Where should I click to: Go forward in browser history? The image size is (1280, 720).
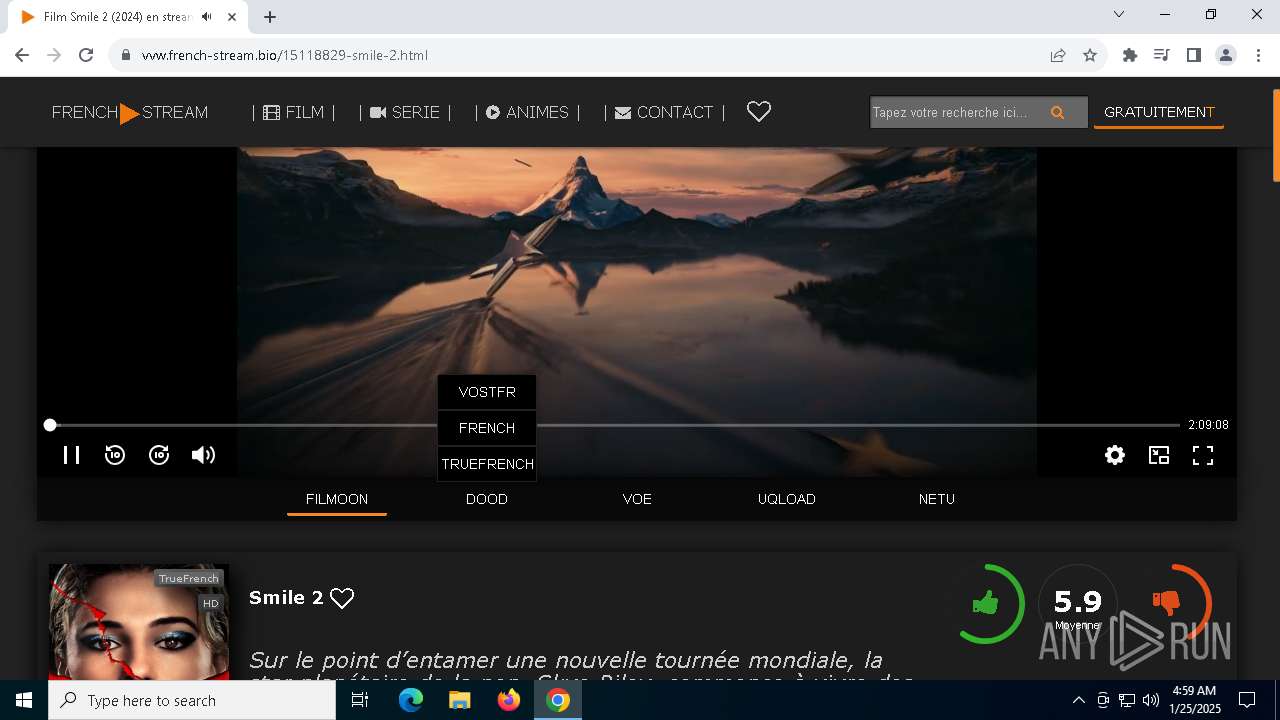[54, 55]
